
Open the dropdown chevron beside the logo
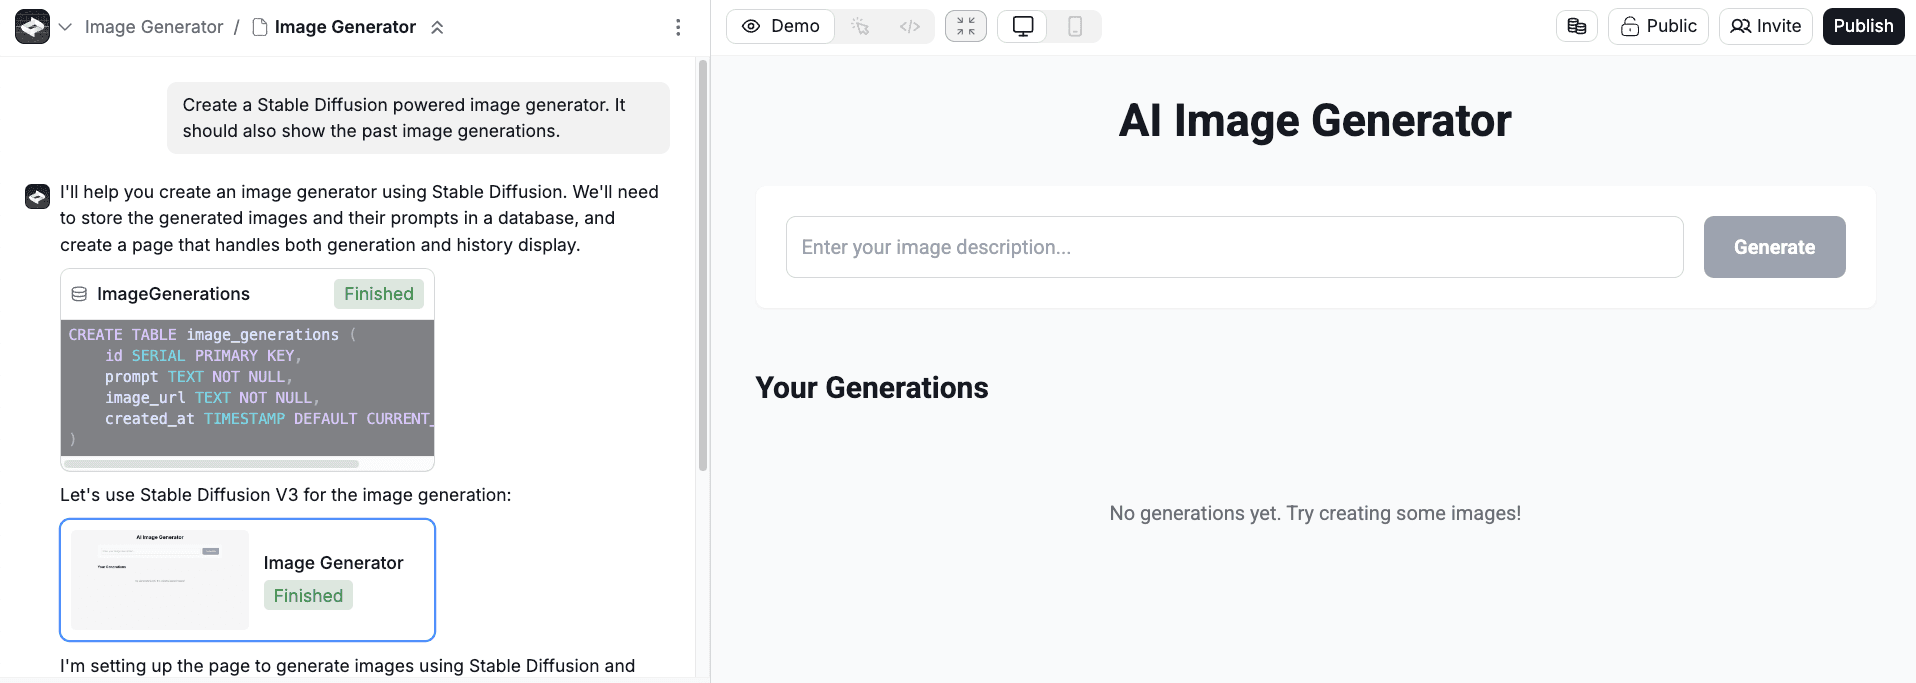[x=65, y=27]
